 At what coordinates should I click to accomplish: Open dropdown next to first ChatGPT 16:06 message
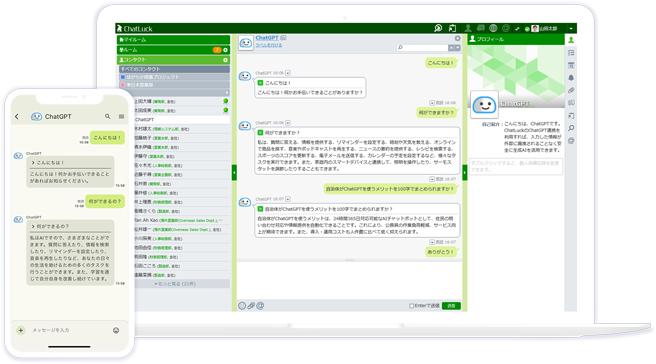(x=288, y=73)
